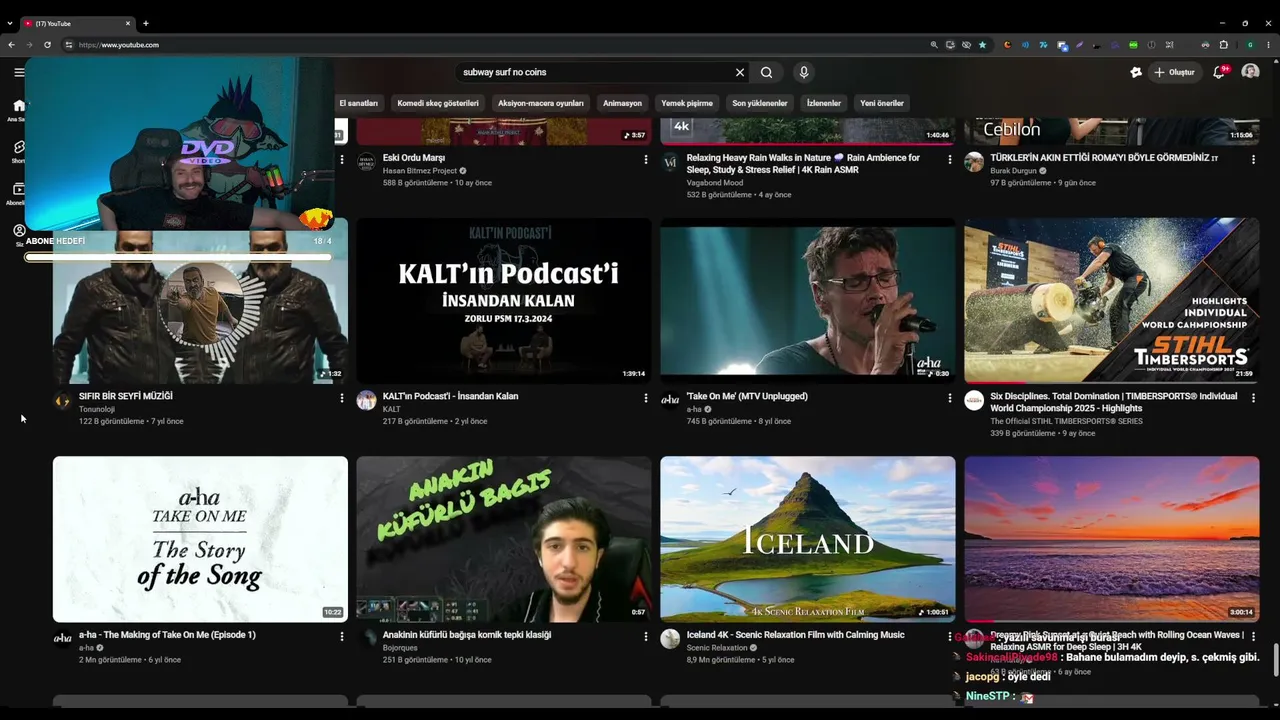
Task: Clear the search box with the X
Action: pos(740,72)
